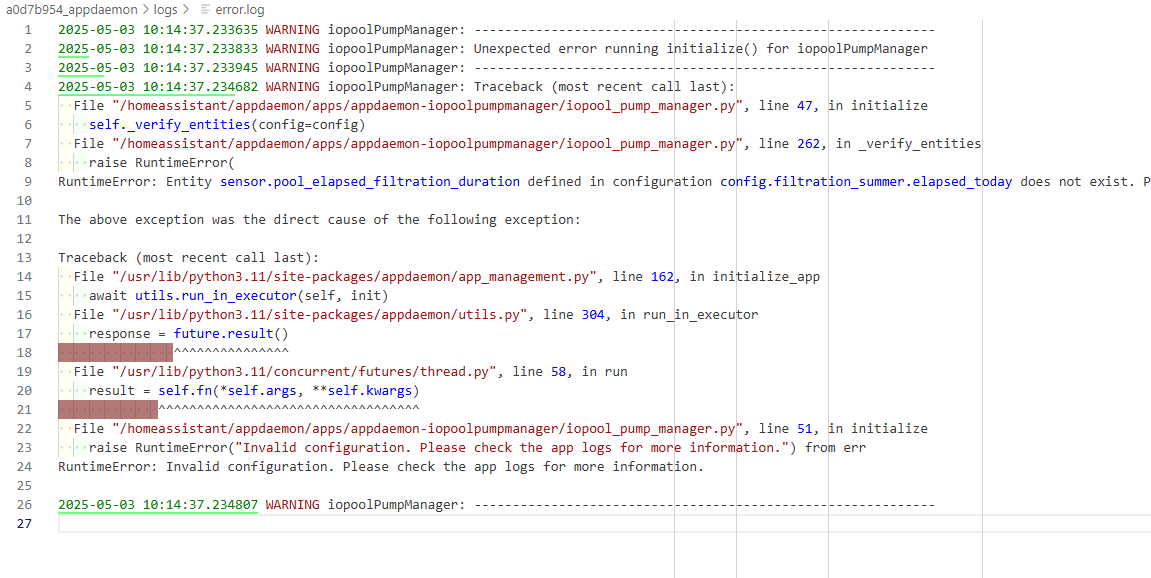
Task: Click the logs breadcrumb folder
Action: pyautogui.click(x=165, y=10)
